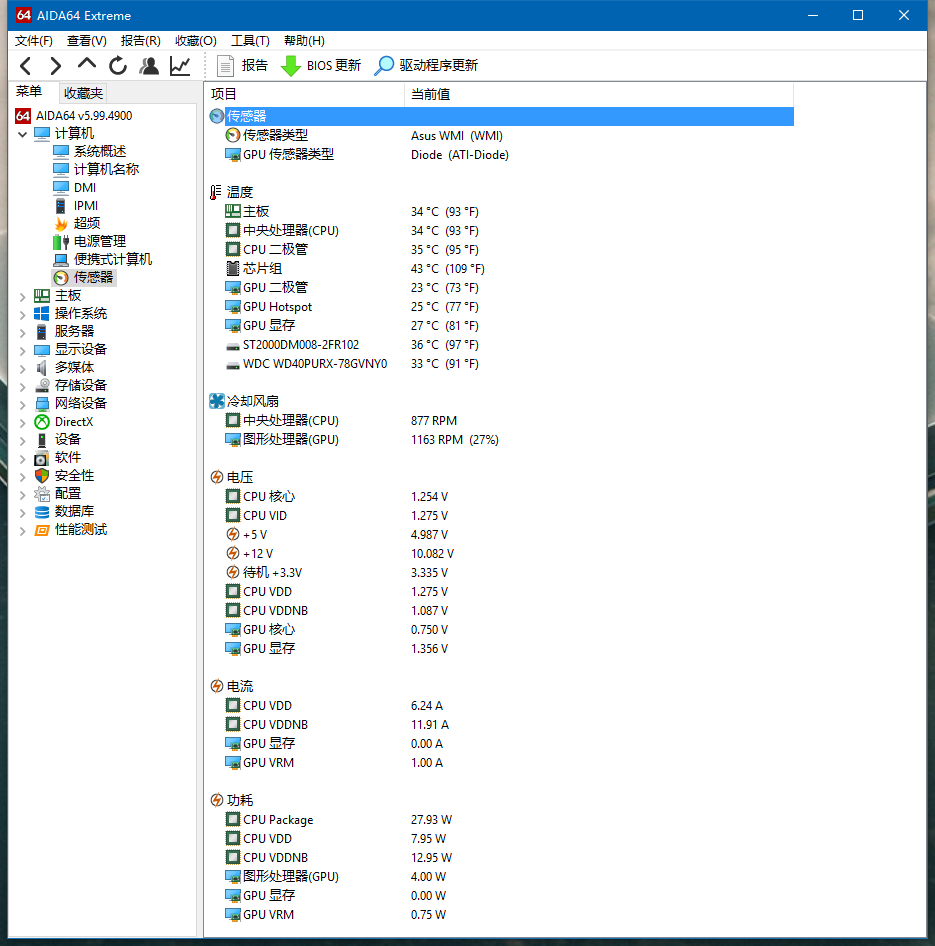Expand the 网络设备 tree node
Image resolution: width=935 pixels, height=946 pixels.
(22, 404)
